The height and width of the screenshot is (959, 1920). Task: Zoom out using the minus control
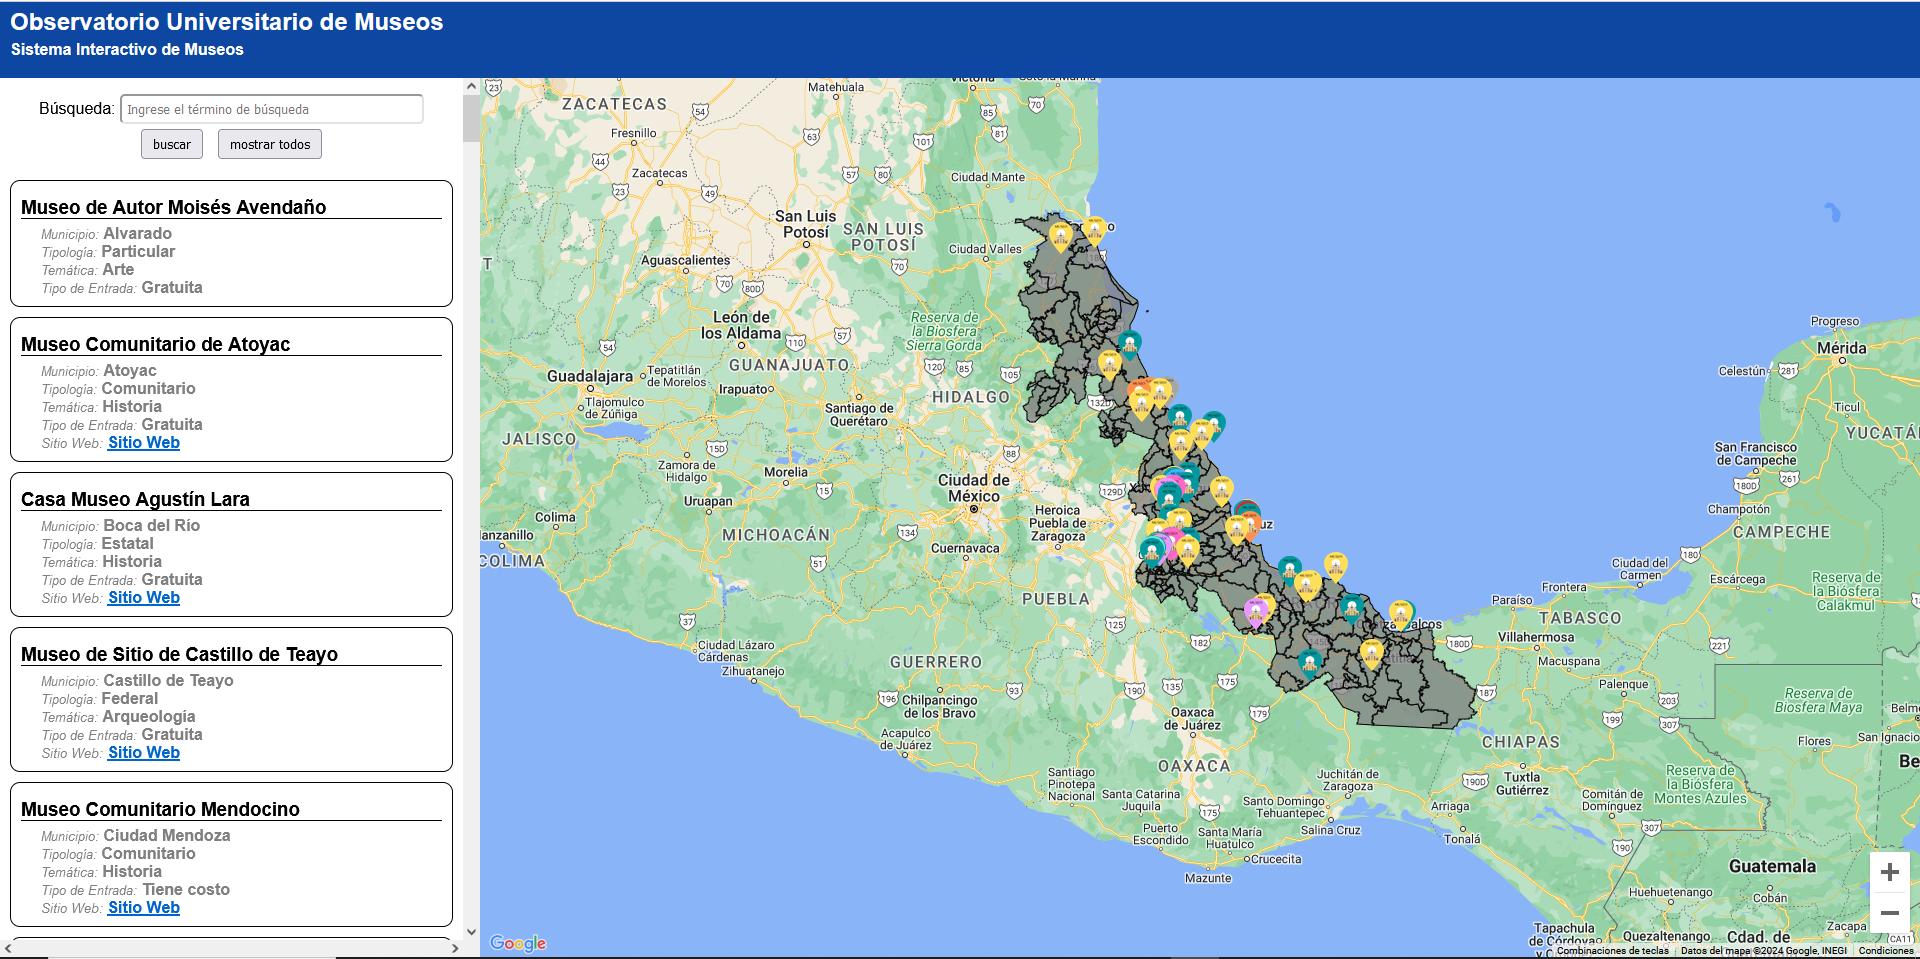[x=1889, y=912]
